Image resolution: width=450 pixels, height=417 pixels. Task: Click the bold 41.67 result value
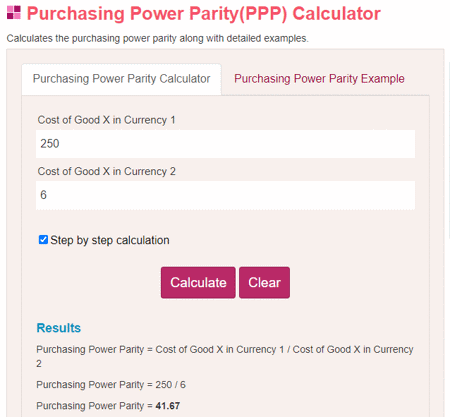(x=168, y=406)
